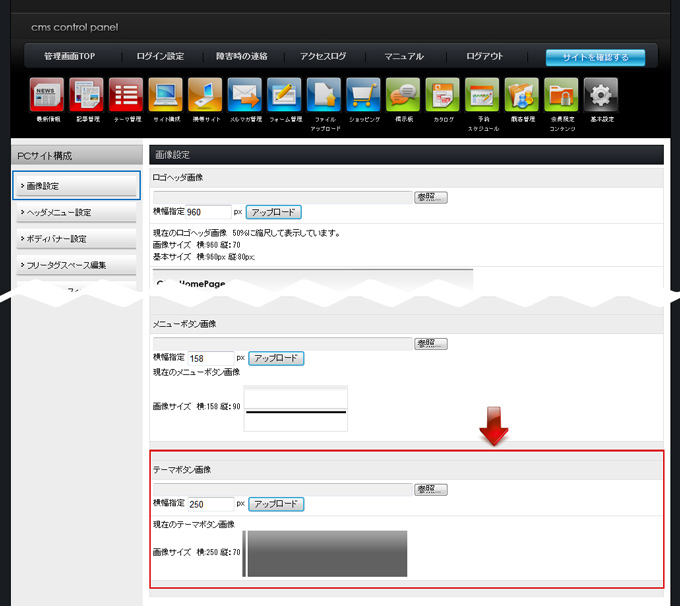The image size is (680, 606).
Task: Open the 掲示板 bulletin board icon
Action: tap(403, 95)
